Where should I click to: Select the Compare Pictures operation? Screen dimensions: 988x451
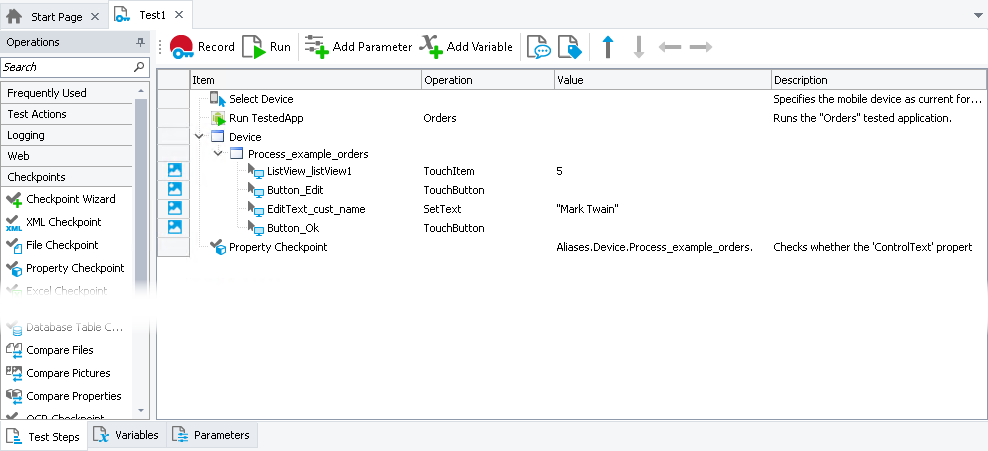point(58,374)
